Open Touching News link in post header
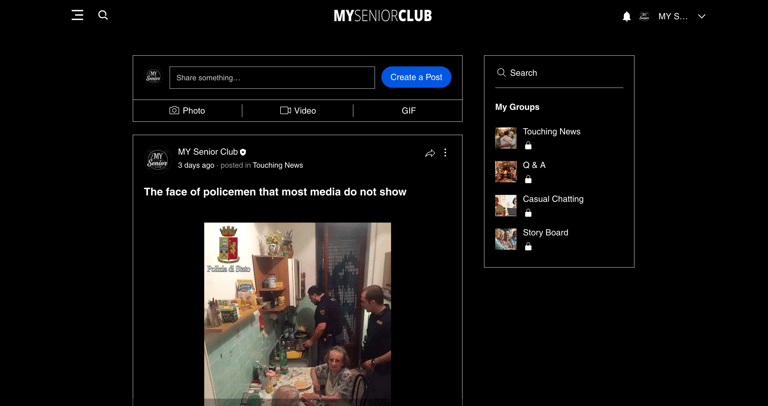The width and height of the screenshot is (768, 406). [x=278, y=166]
